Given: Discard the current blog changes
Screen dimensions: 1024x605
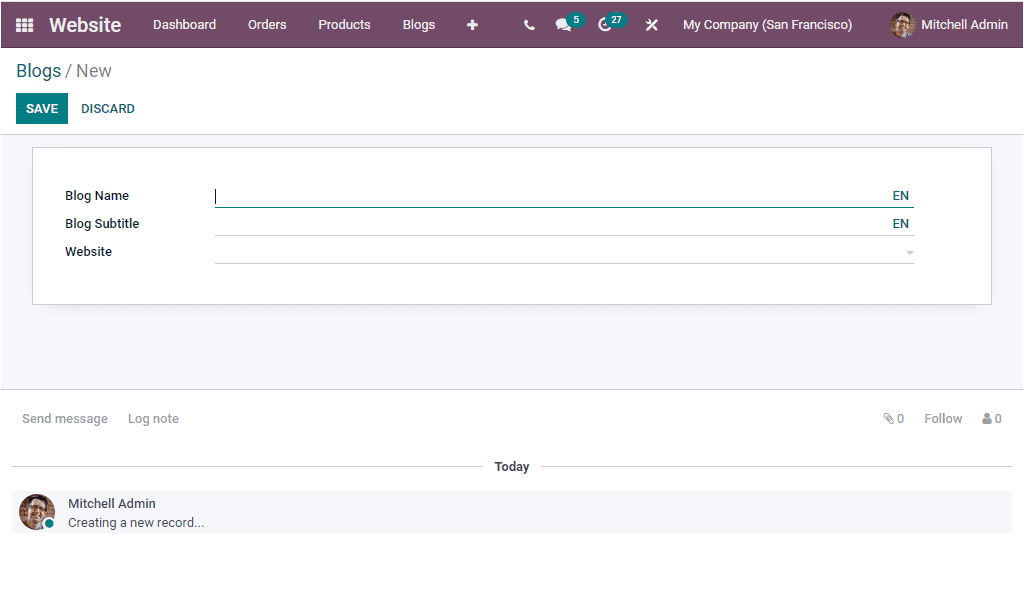Looking at the screenshot, I should 107,108.
